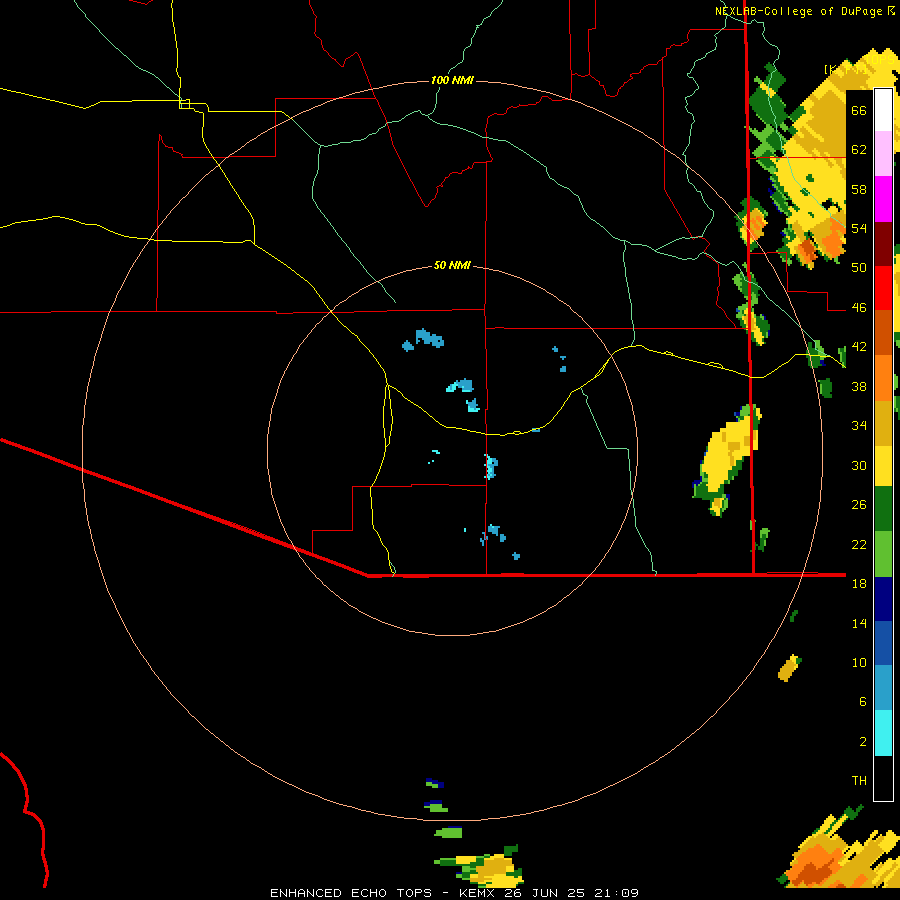Click the legend value '38'

[x=859, y=386]
